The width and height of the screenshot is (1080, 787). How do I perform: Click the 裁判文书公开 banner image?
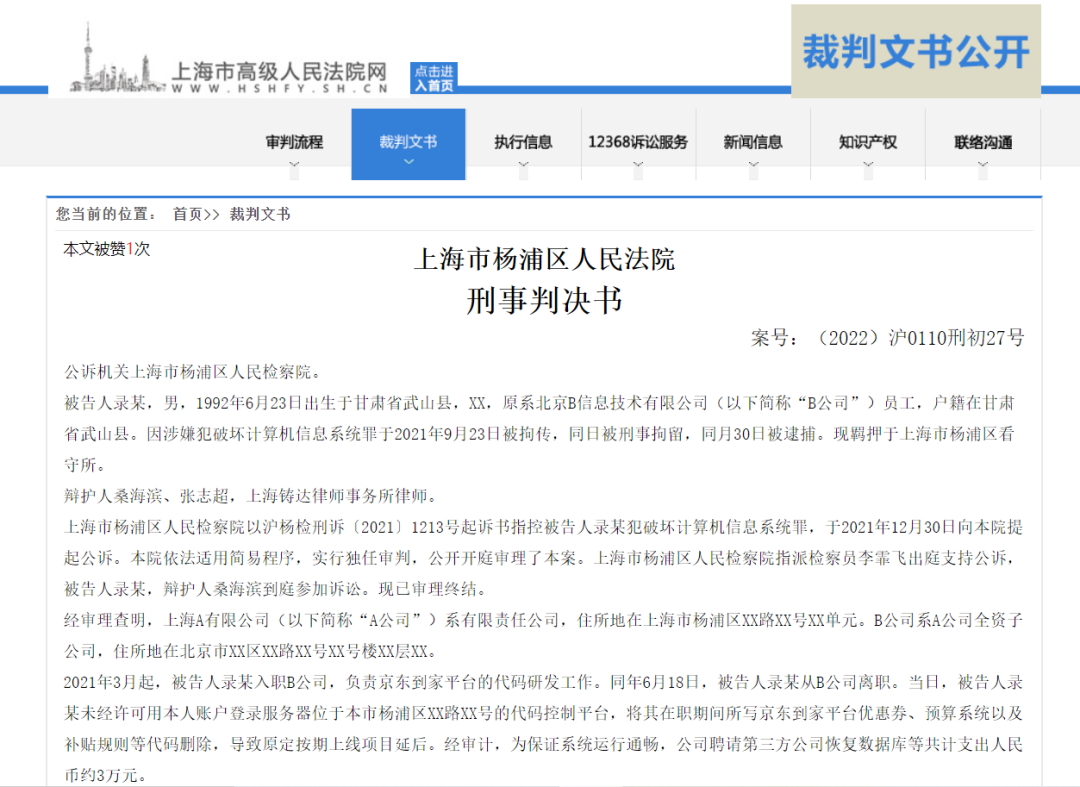click(915, 52)
